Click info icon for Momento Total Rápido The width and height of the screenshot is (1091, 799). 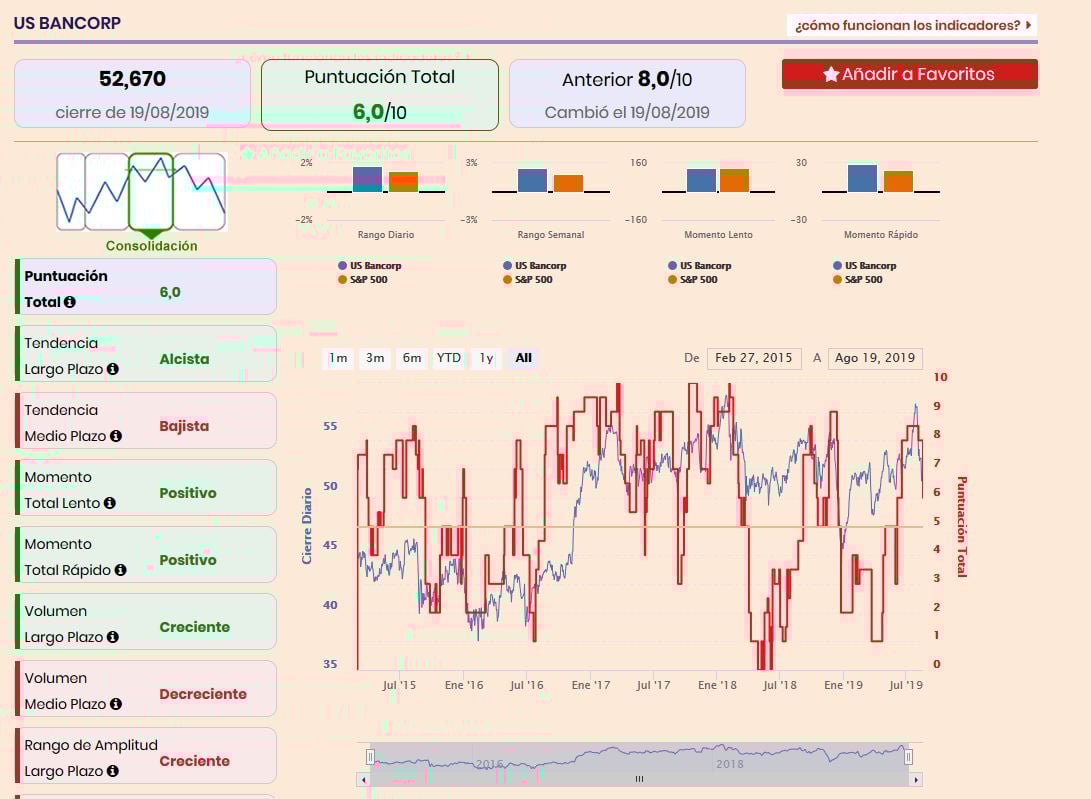click(x=120, y=569)
